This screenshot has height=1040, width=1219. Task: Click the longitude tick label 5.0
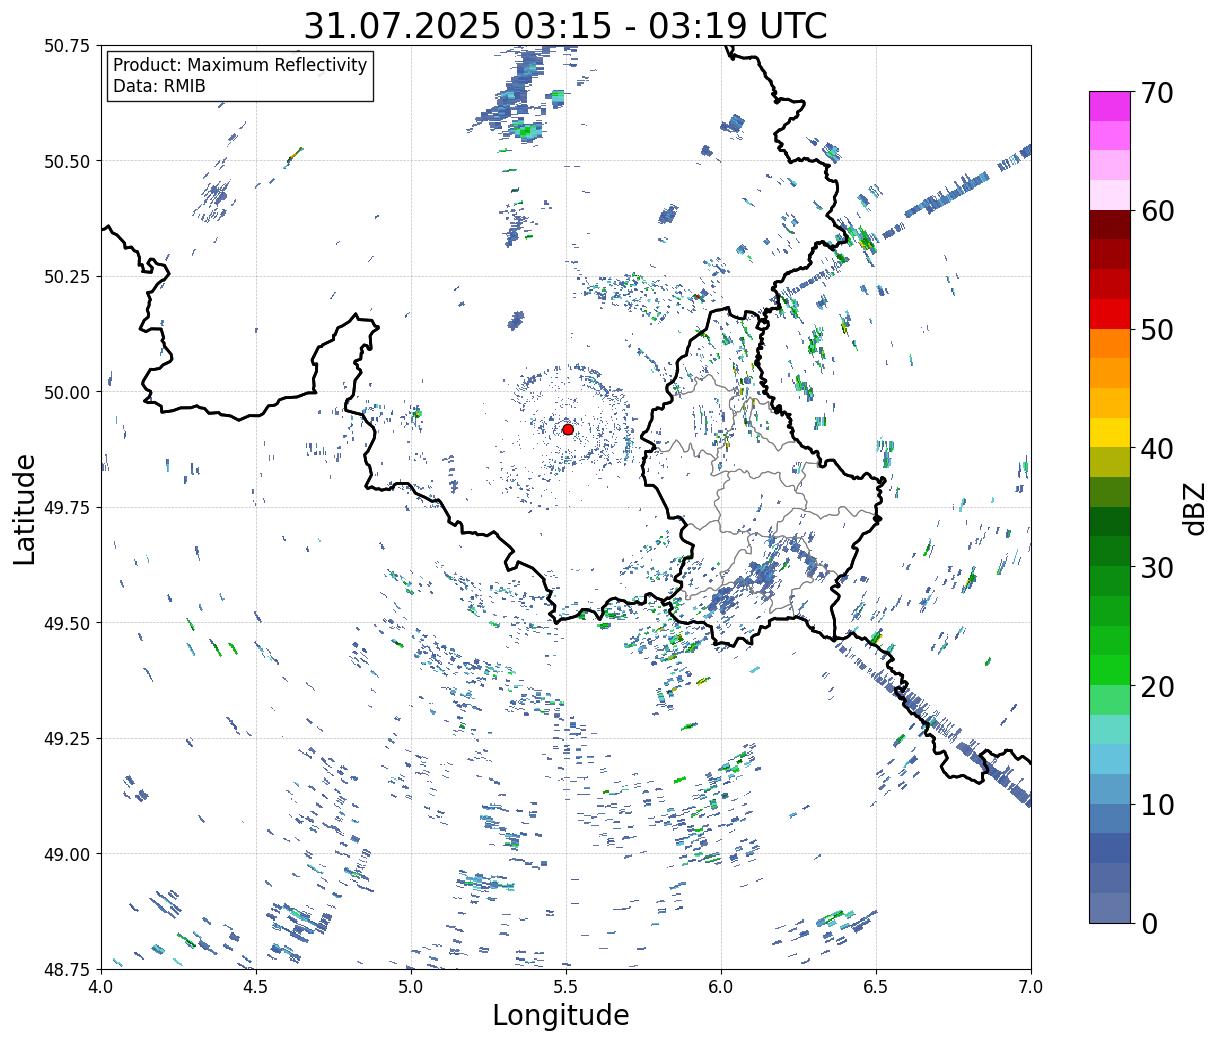(x=410, y=987)
